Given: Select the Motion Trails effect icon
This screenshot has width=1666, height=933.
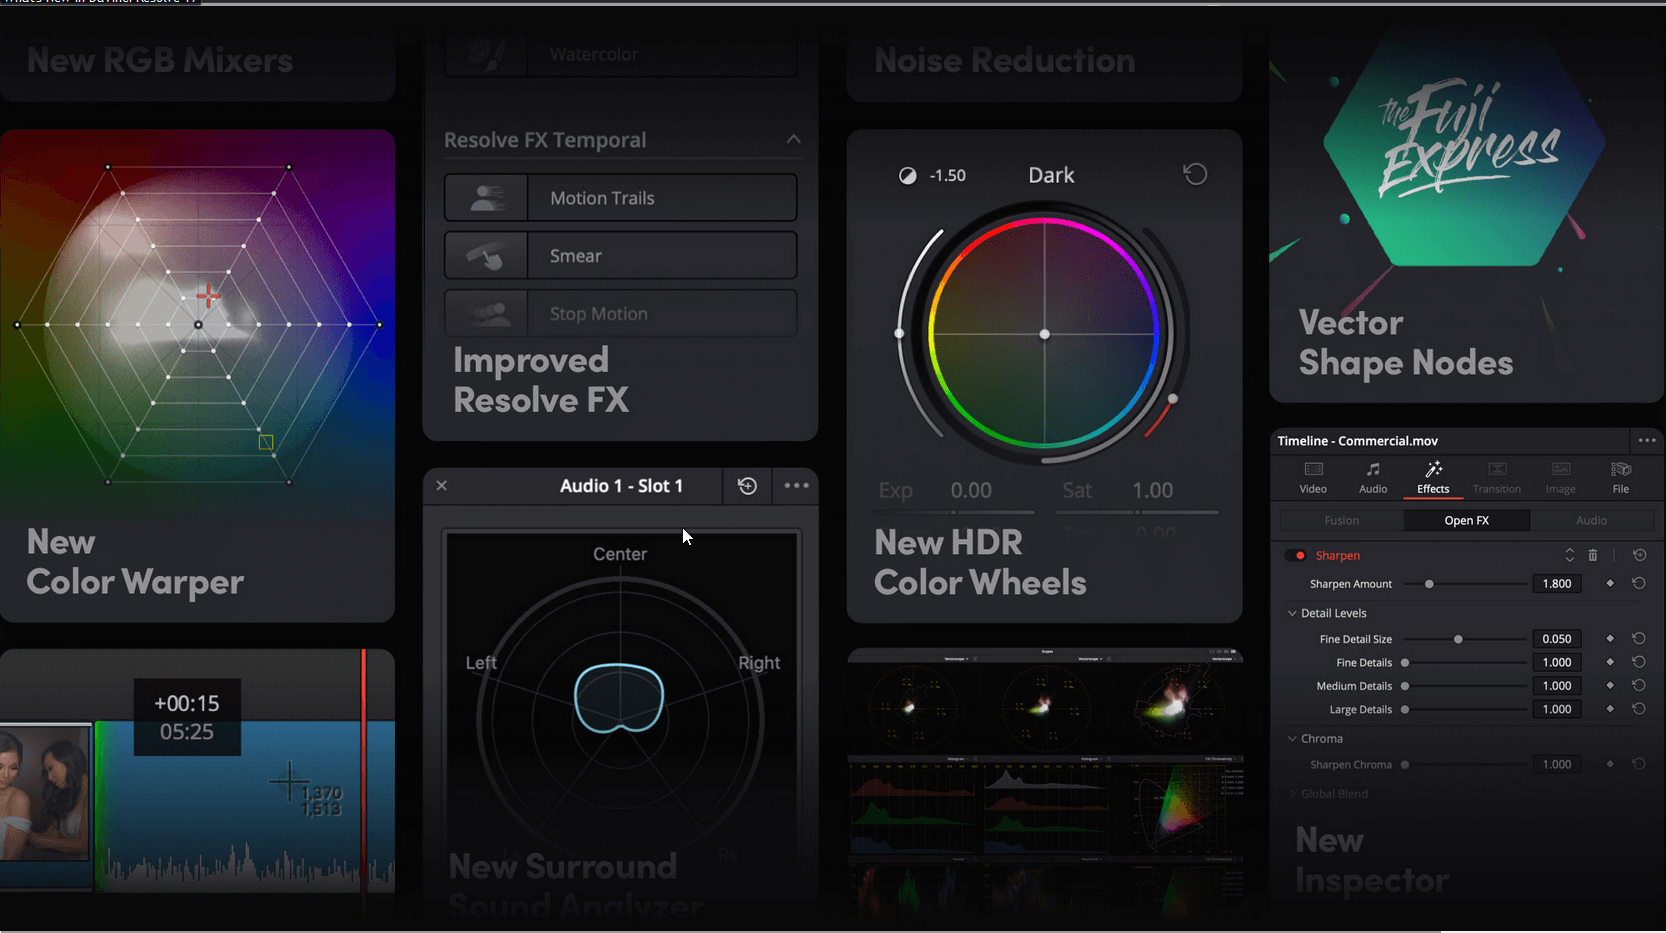Looking at the screenshot, I should tap(486, 197).
